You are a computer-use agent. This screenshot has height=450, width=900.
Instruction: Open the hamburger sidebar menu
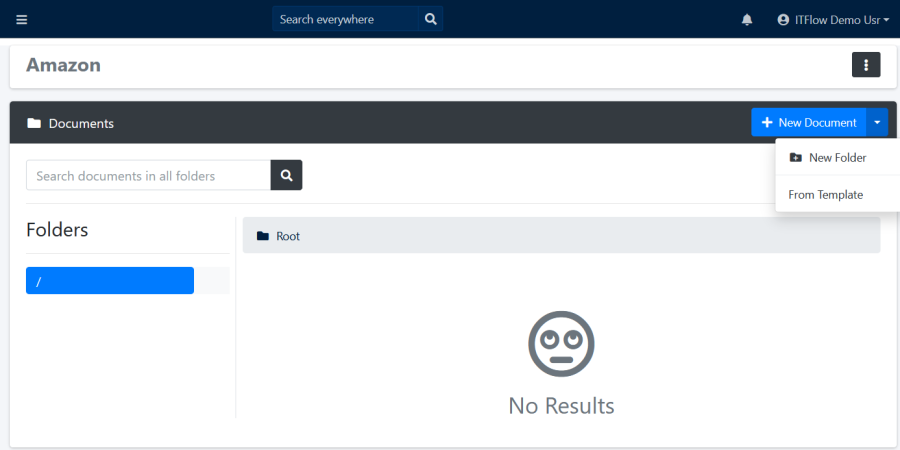pos(22,19)
